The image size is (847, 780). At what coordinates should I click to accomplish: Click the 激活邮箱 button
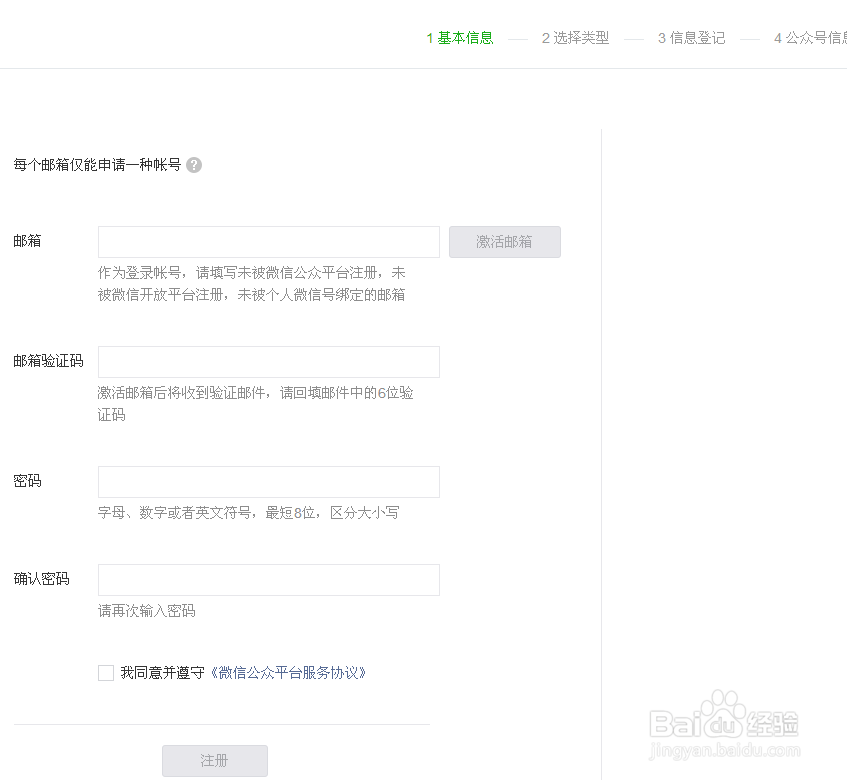(x=505, y=242)
